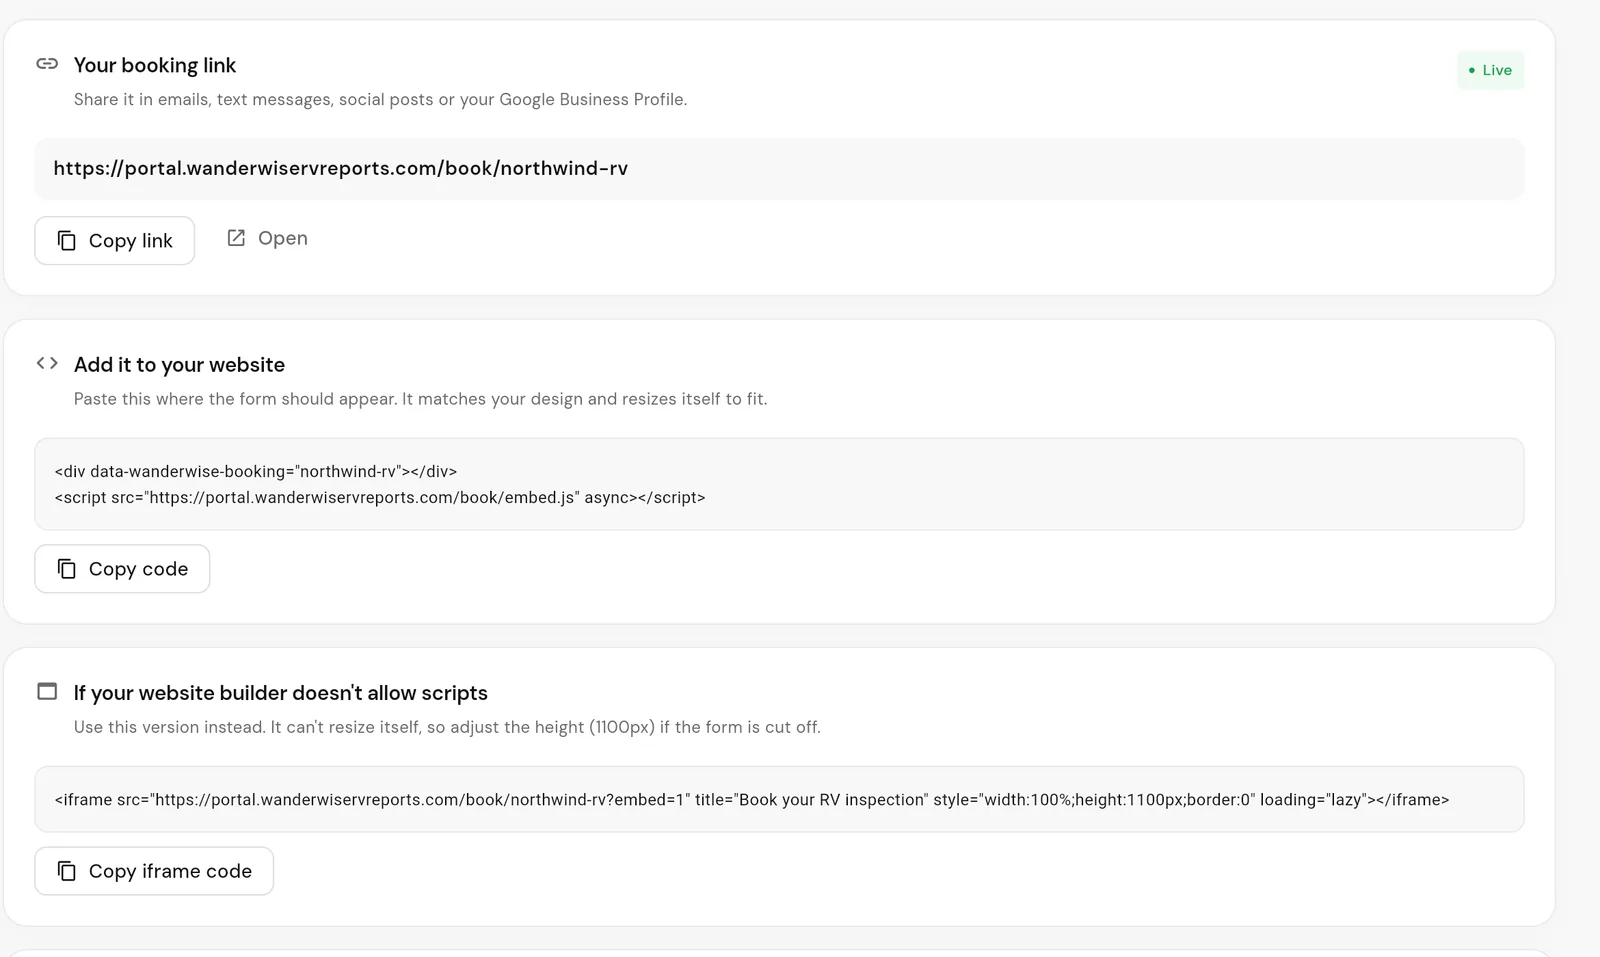The height and width of the screenshot is (957, 1600).
Task: Click the 'Your booking link' heading
Action: [x=155, y=65]
